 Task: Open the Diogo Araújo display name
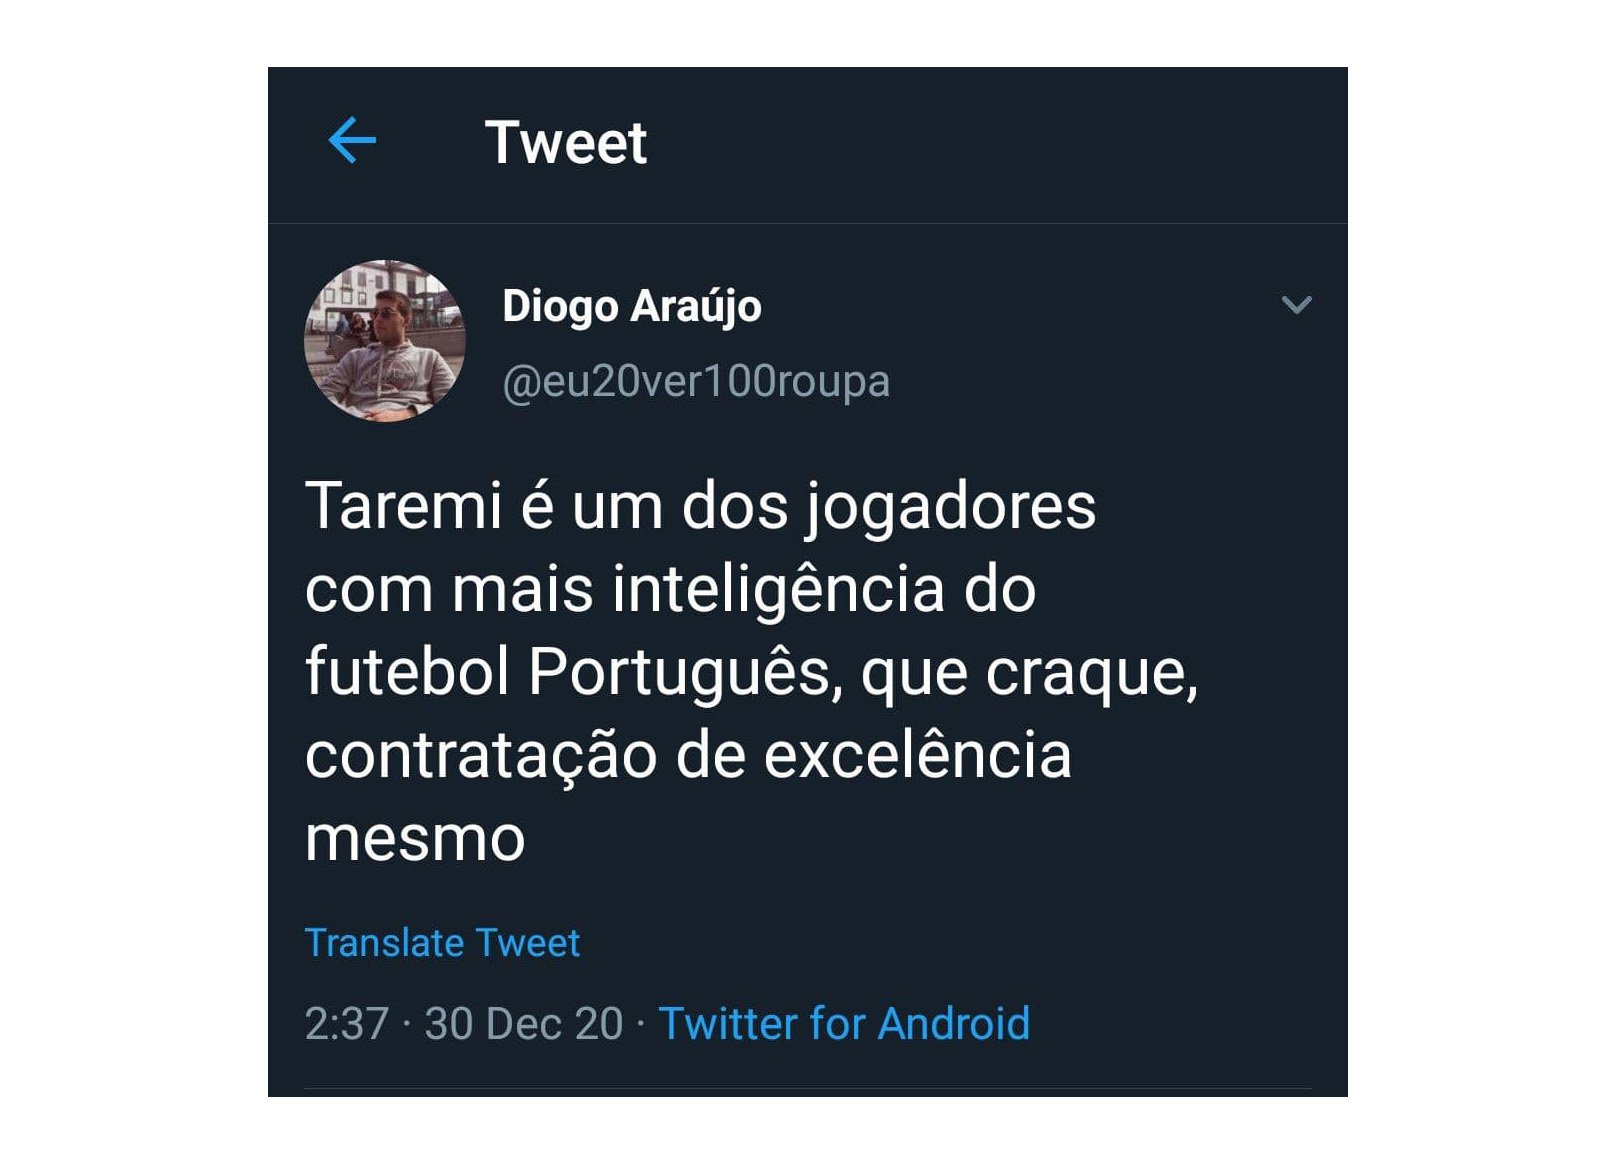(x=632, y=306)
